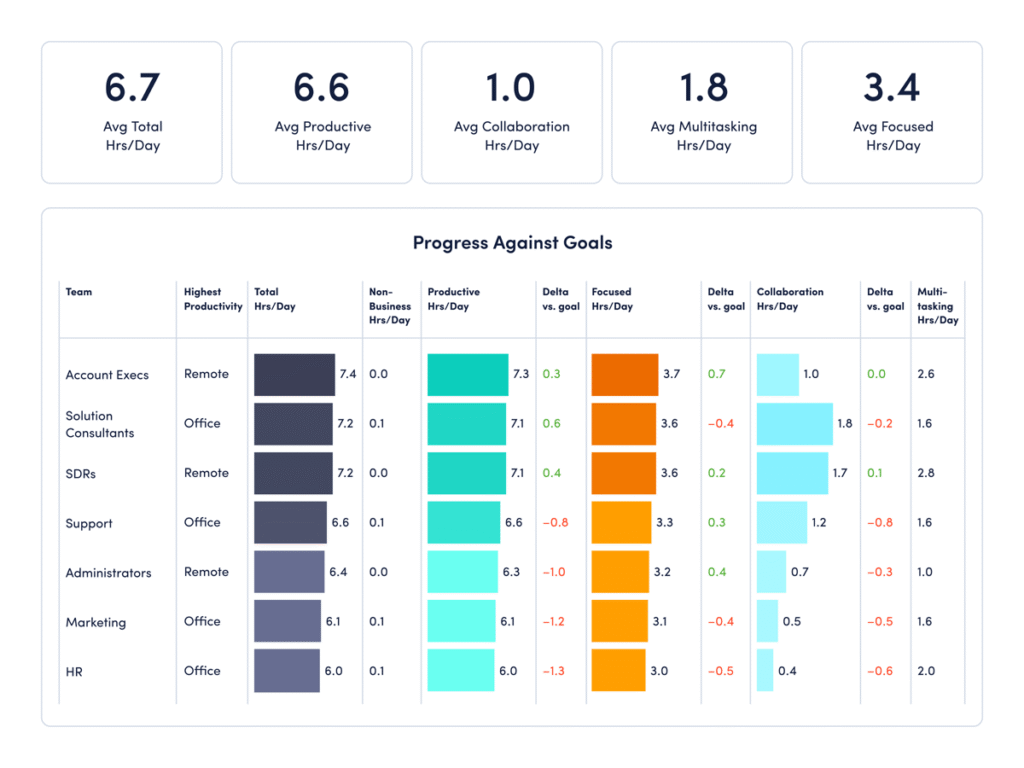Click HR's total hours bar
The height and width of the screenshot is (768, 1024).
286,671
